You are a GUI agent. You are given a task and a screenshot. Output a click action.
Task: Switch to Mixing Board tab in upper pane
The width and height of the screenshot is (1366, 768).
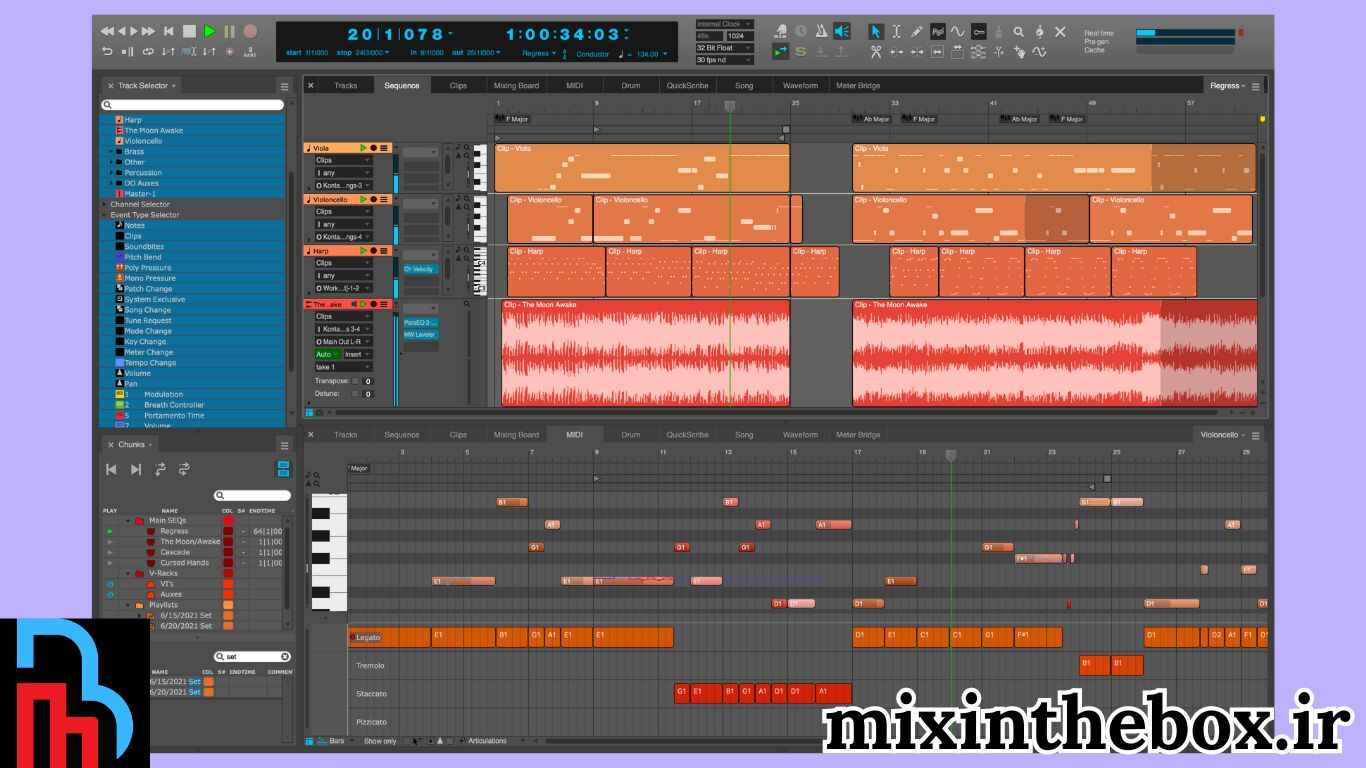(x=516, y=86)
